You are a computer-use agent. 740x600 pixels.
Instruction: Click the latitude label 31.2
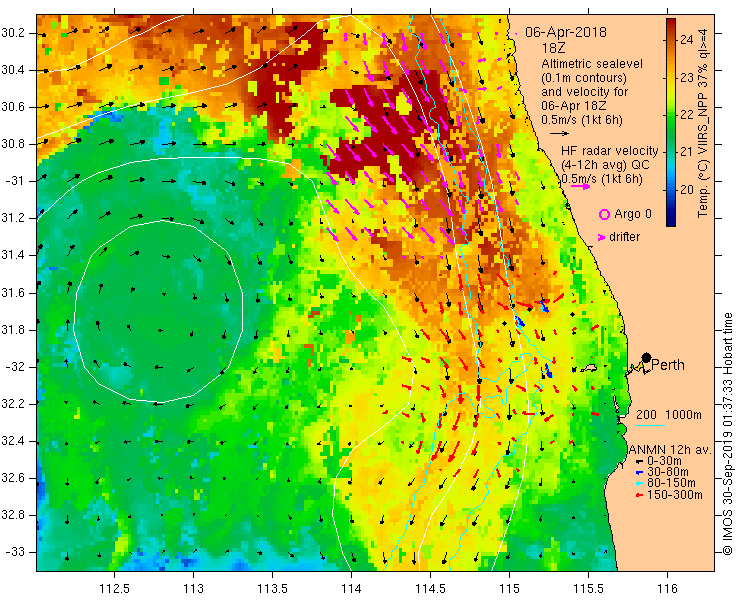[x=13, y=218]
